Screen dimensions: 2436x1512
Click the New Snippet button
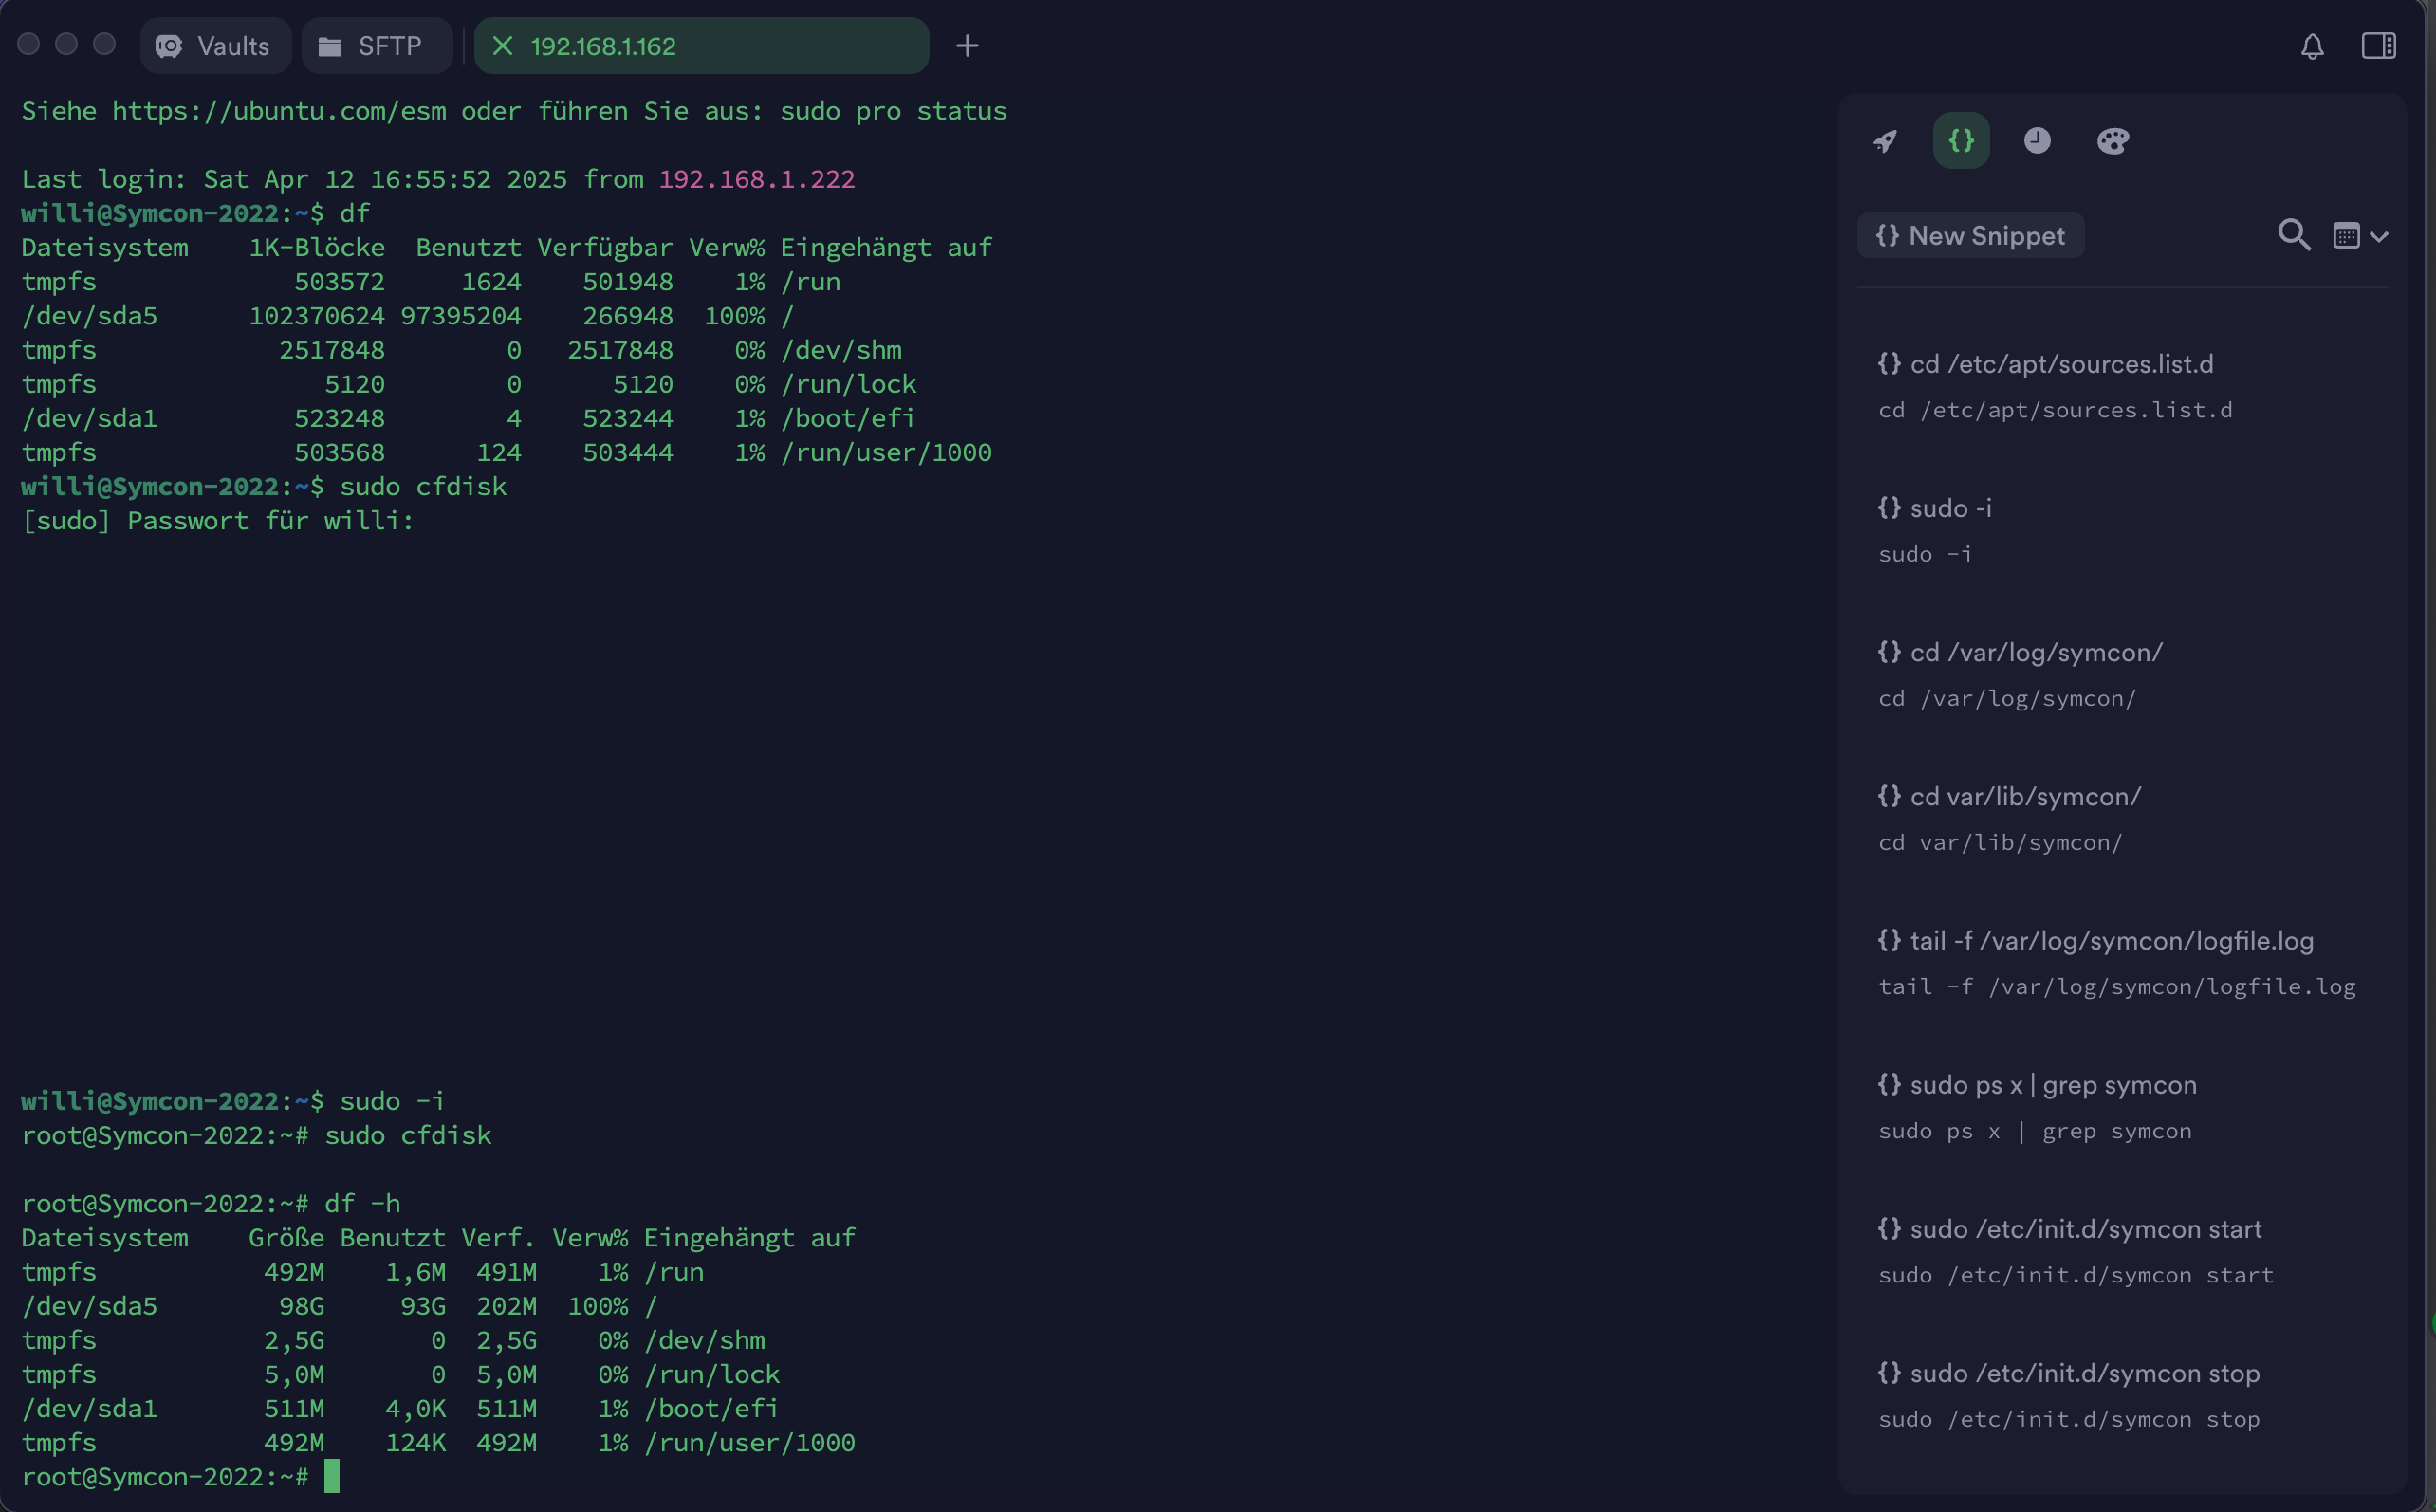pos(1970,236)
